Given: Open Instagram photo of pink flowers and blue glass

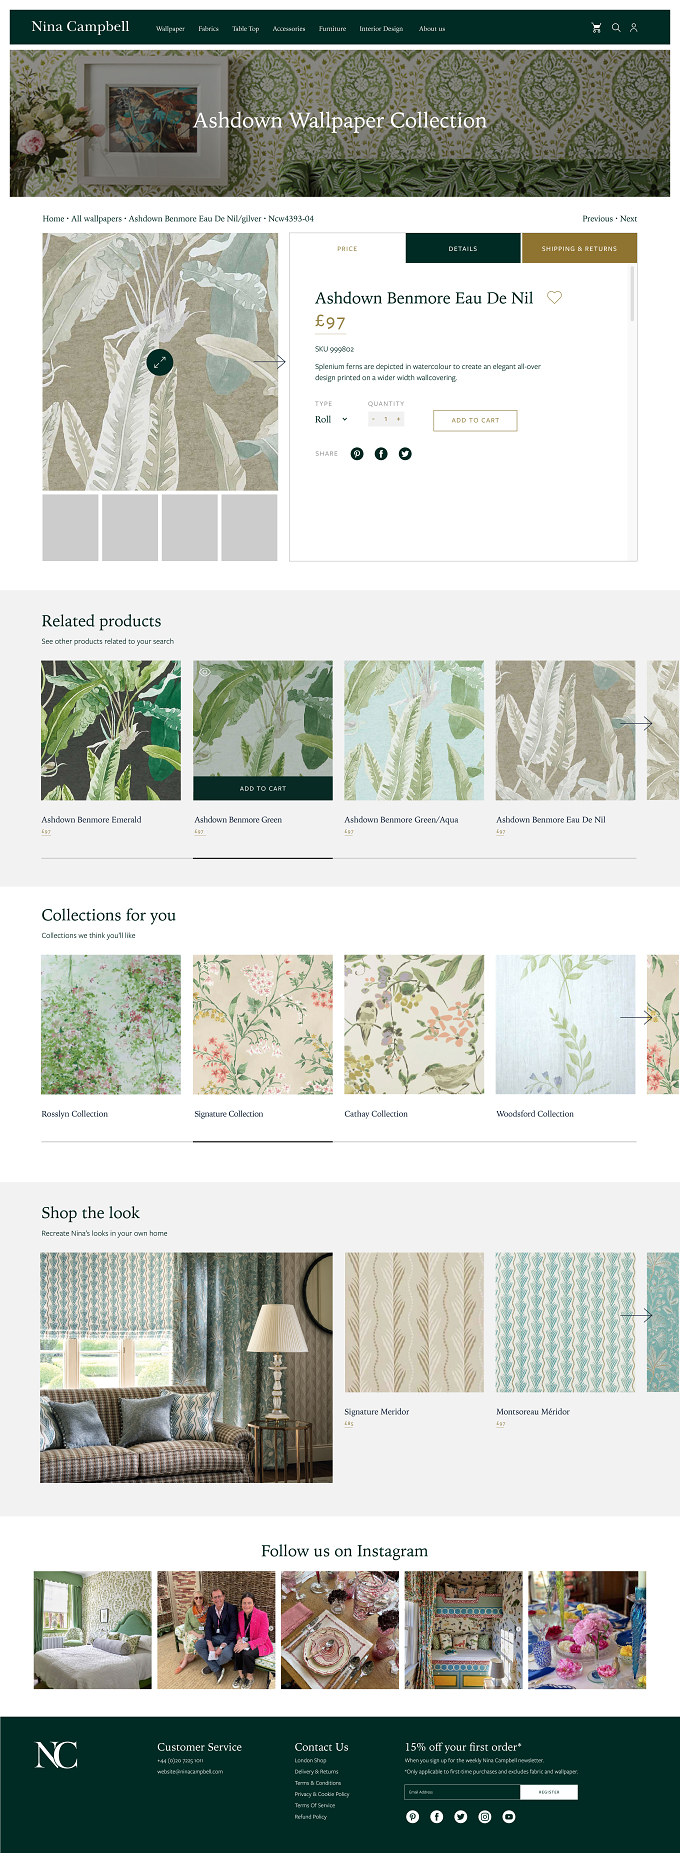Looking at the screenshot, I should 587,1630.
